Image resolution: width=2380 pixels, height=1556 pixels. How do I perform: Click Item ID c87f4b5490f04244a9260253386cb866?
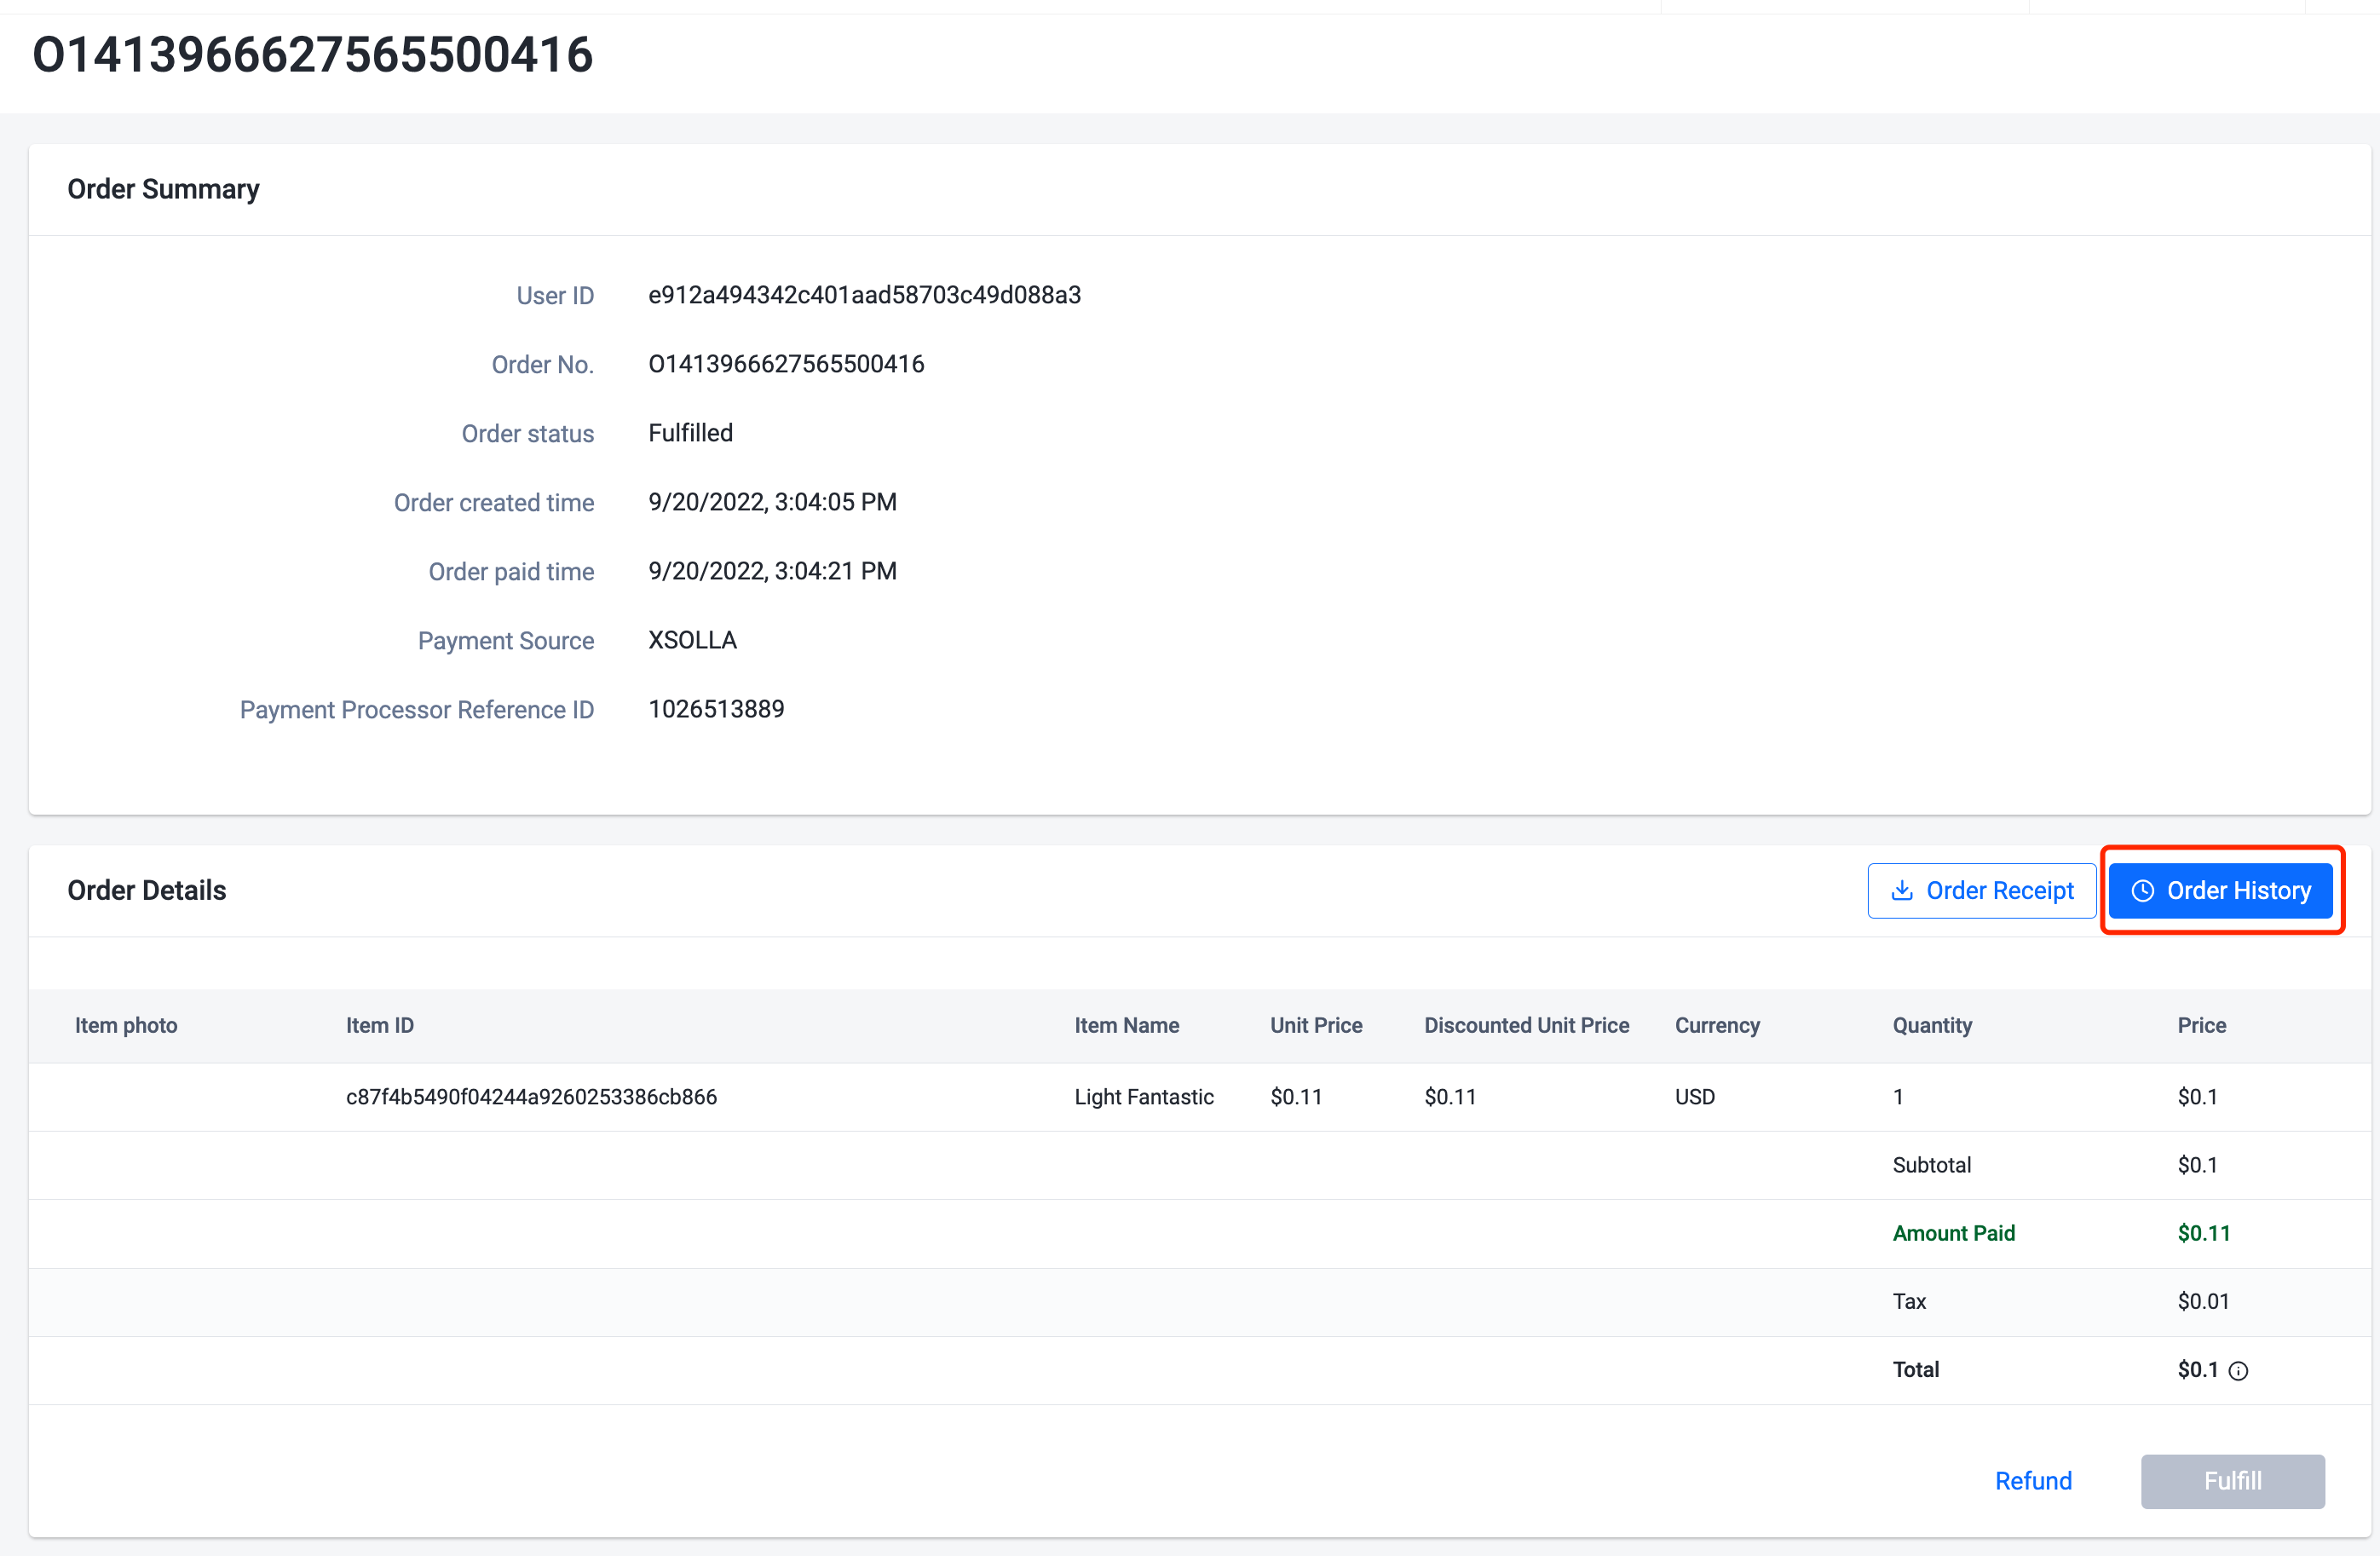click(531, 1096)
